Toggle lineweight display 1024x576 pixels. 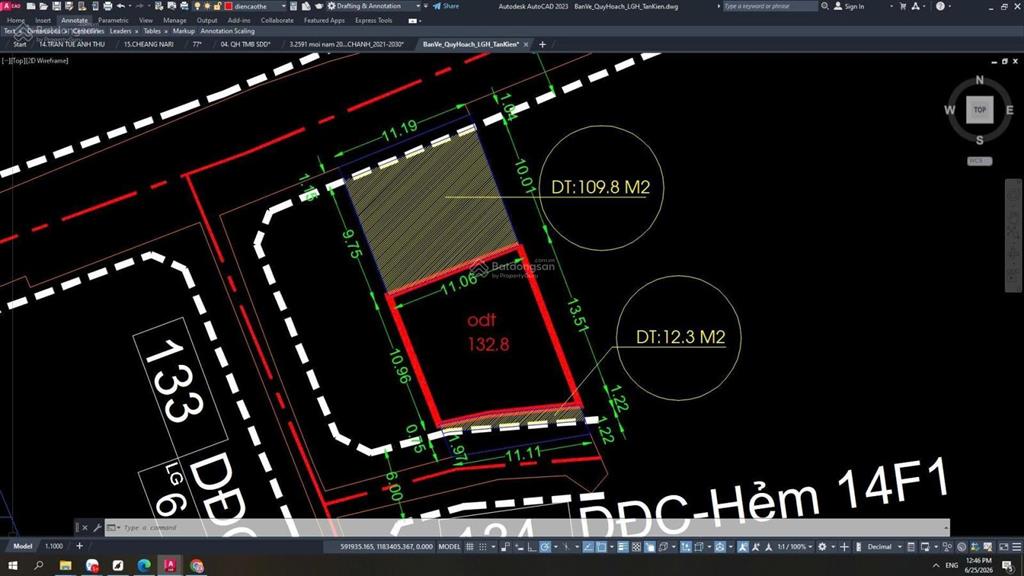622,547
